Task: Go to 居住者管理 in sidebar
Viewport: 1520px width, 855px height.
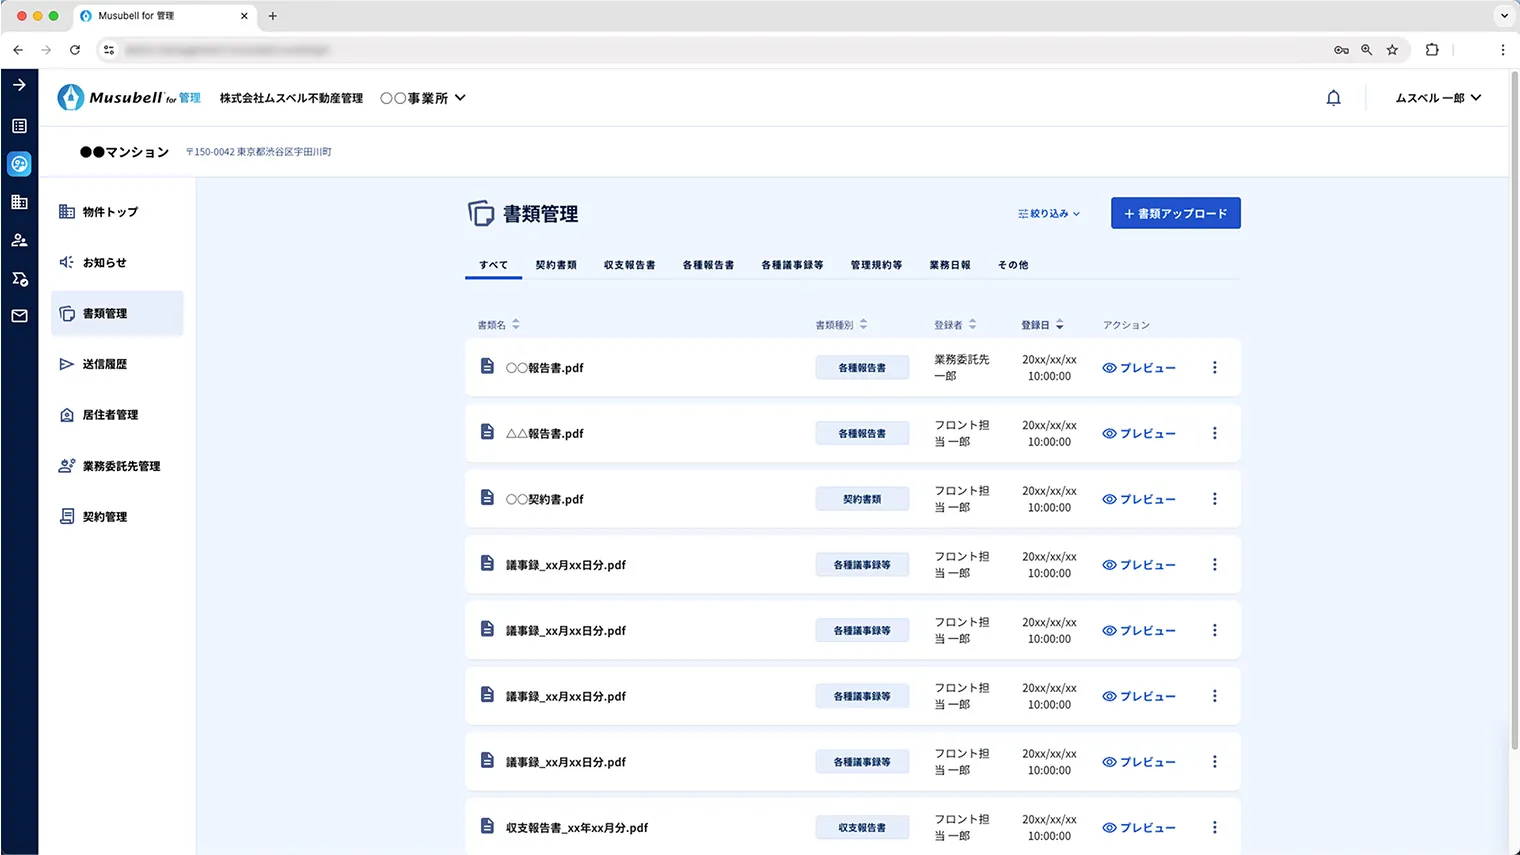Action: pyautogui.click(x=110, y=415)
